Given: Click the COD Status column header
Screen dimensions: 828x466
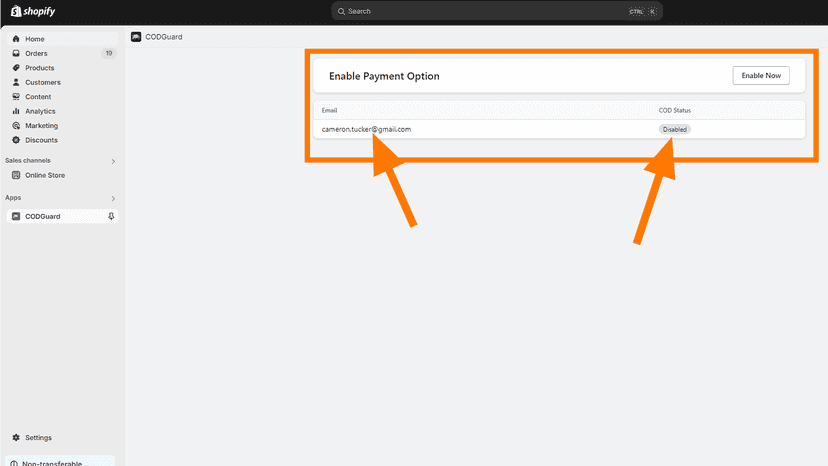Looking at the screenshot, I should pyautogui.click(x=674, y=110).
